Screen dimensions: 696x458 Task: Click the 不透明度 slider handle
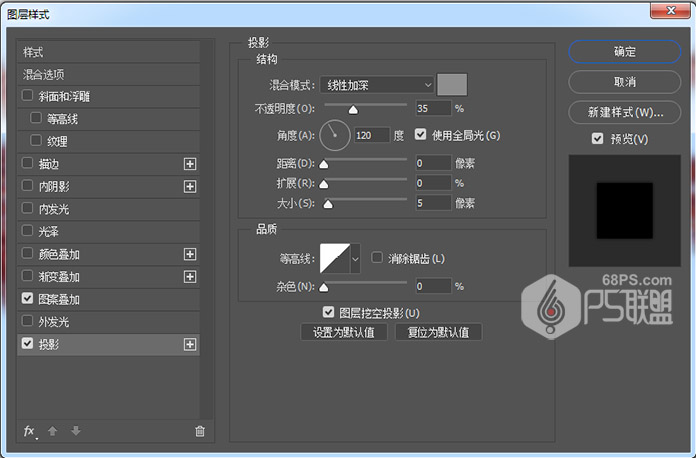point(353,110)
